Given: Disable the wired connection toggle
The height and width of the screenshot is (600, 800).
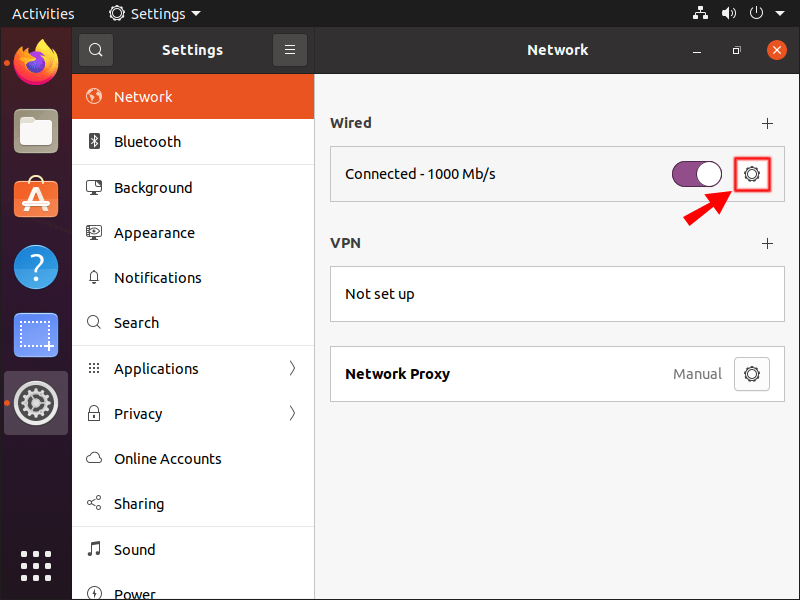Looking at the screenshot, I should [x=697, y=173].
